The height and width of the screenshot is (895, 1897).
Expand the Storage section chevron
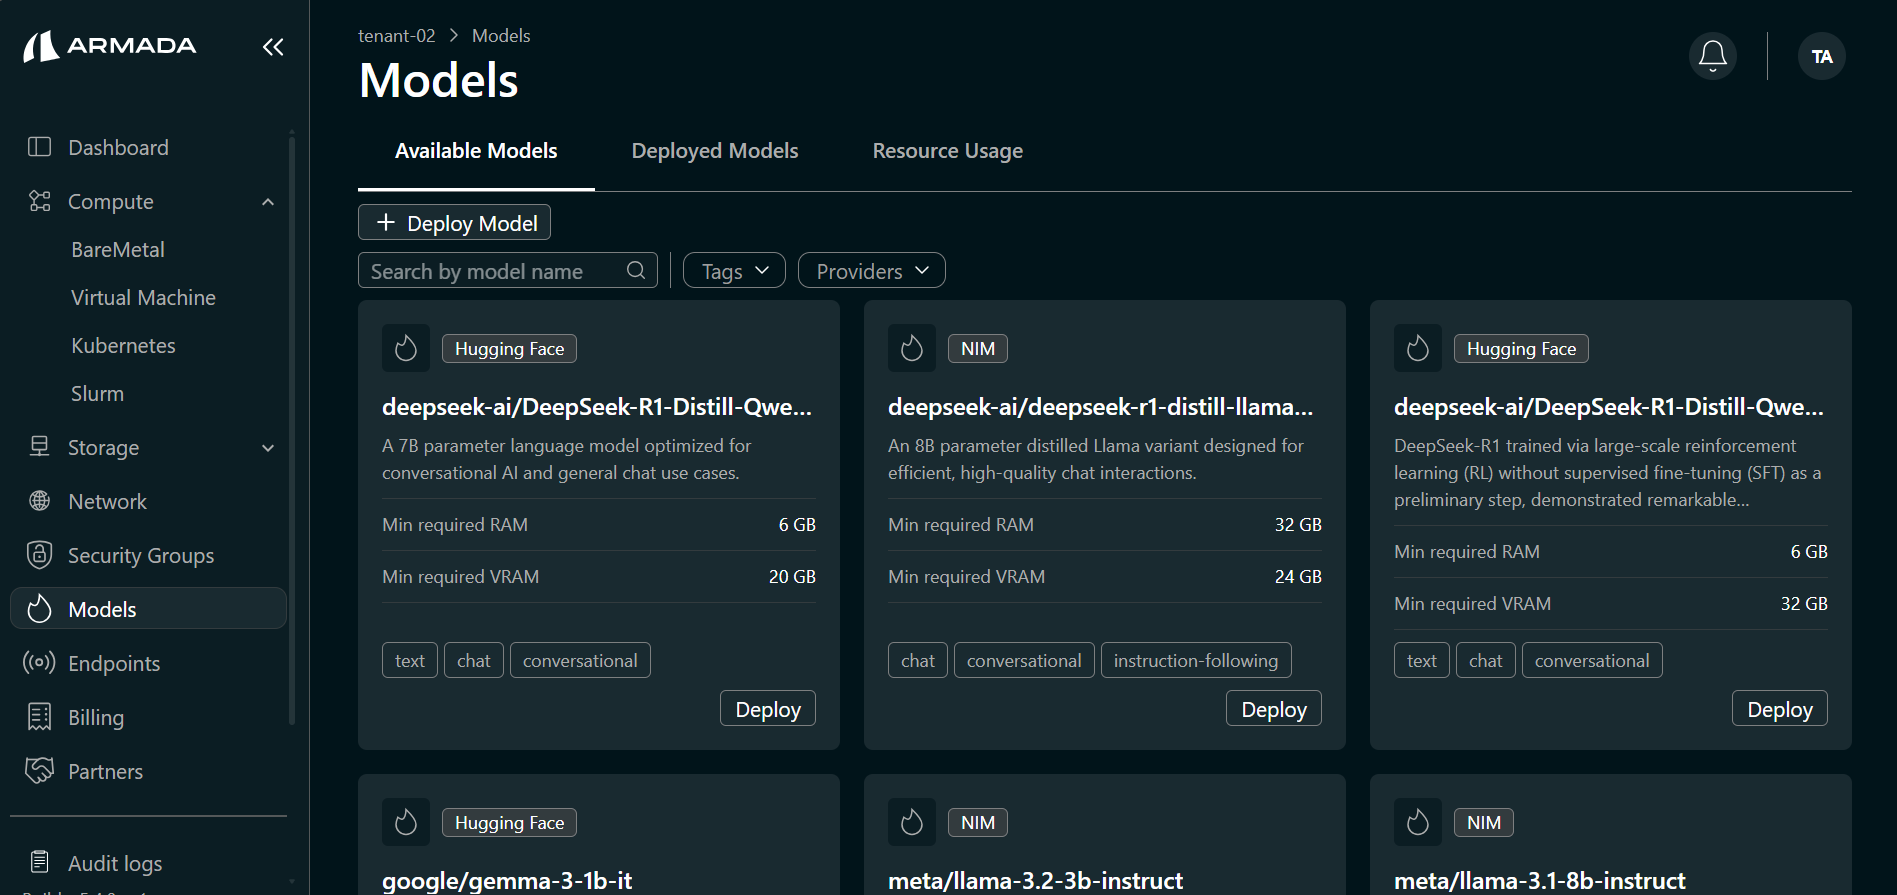click(268, 448)
